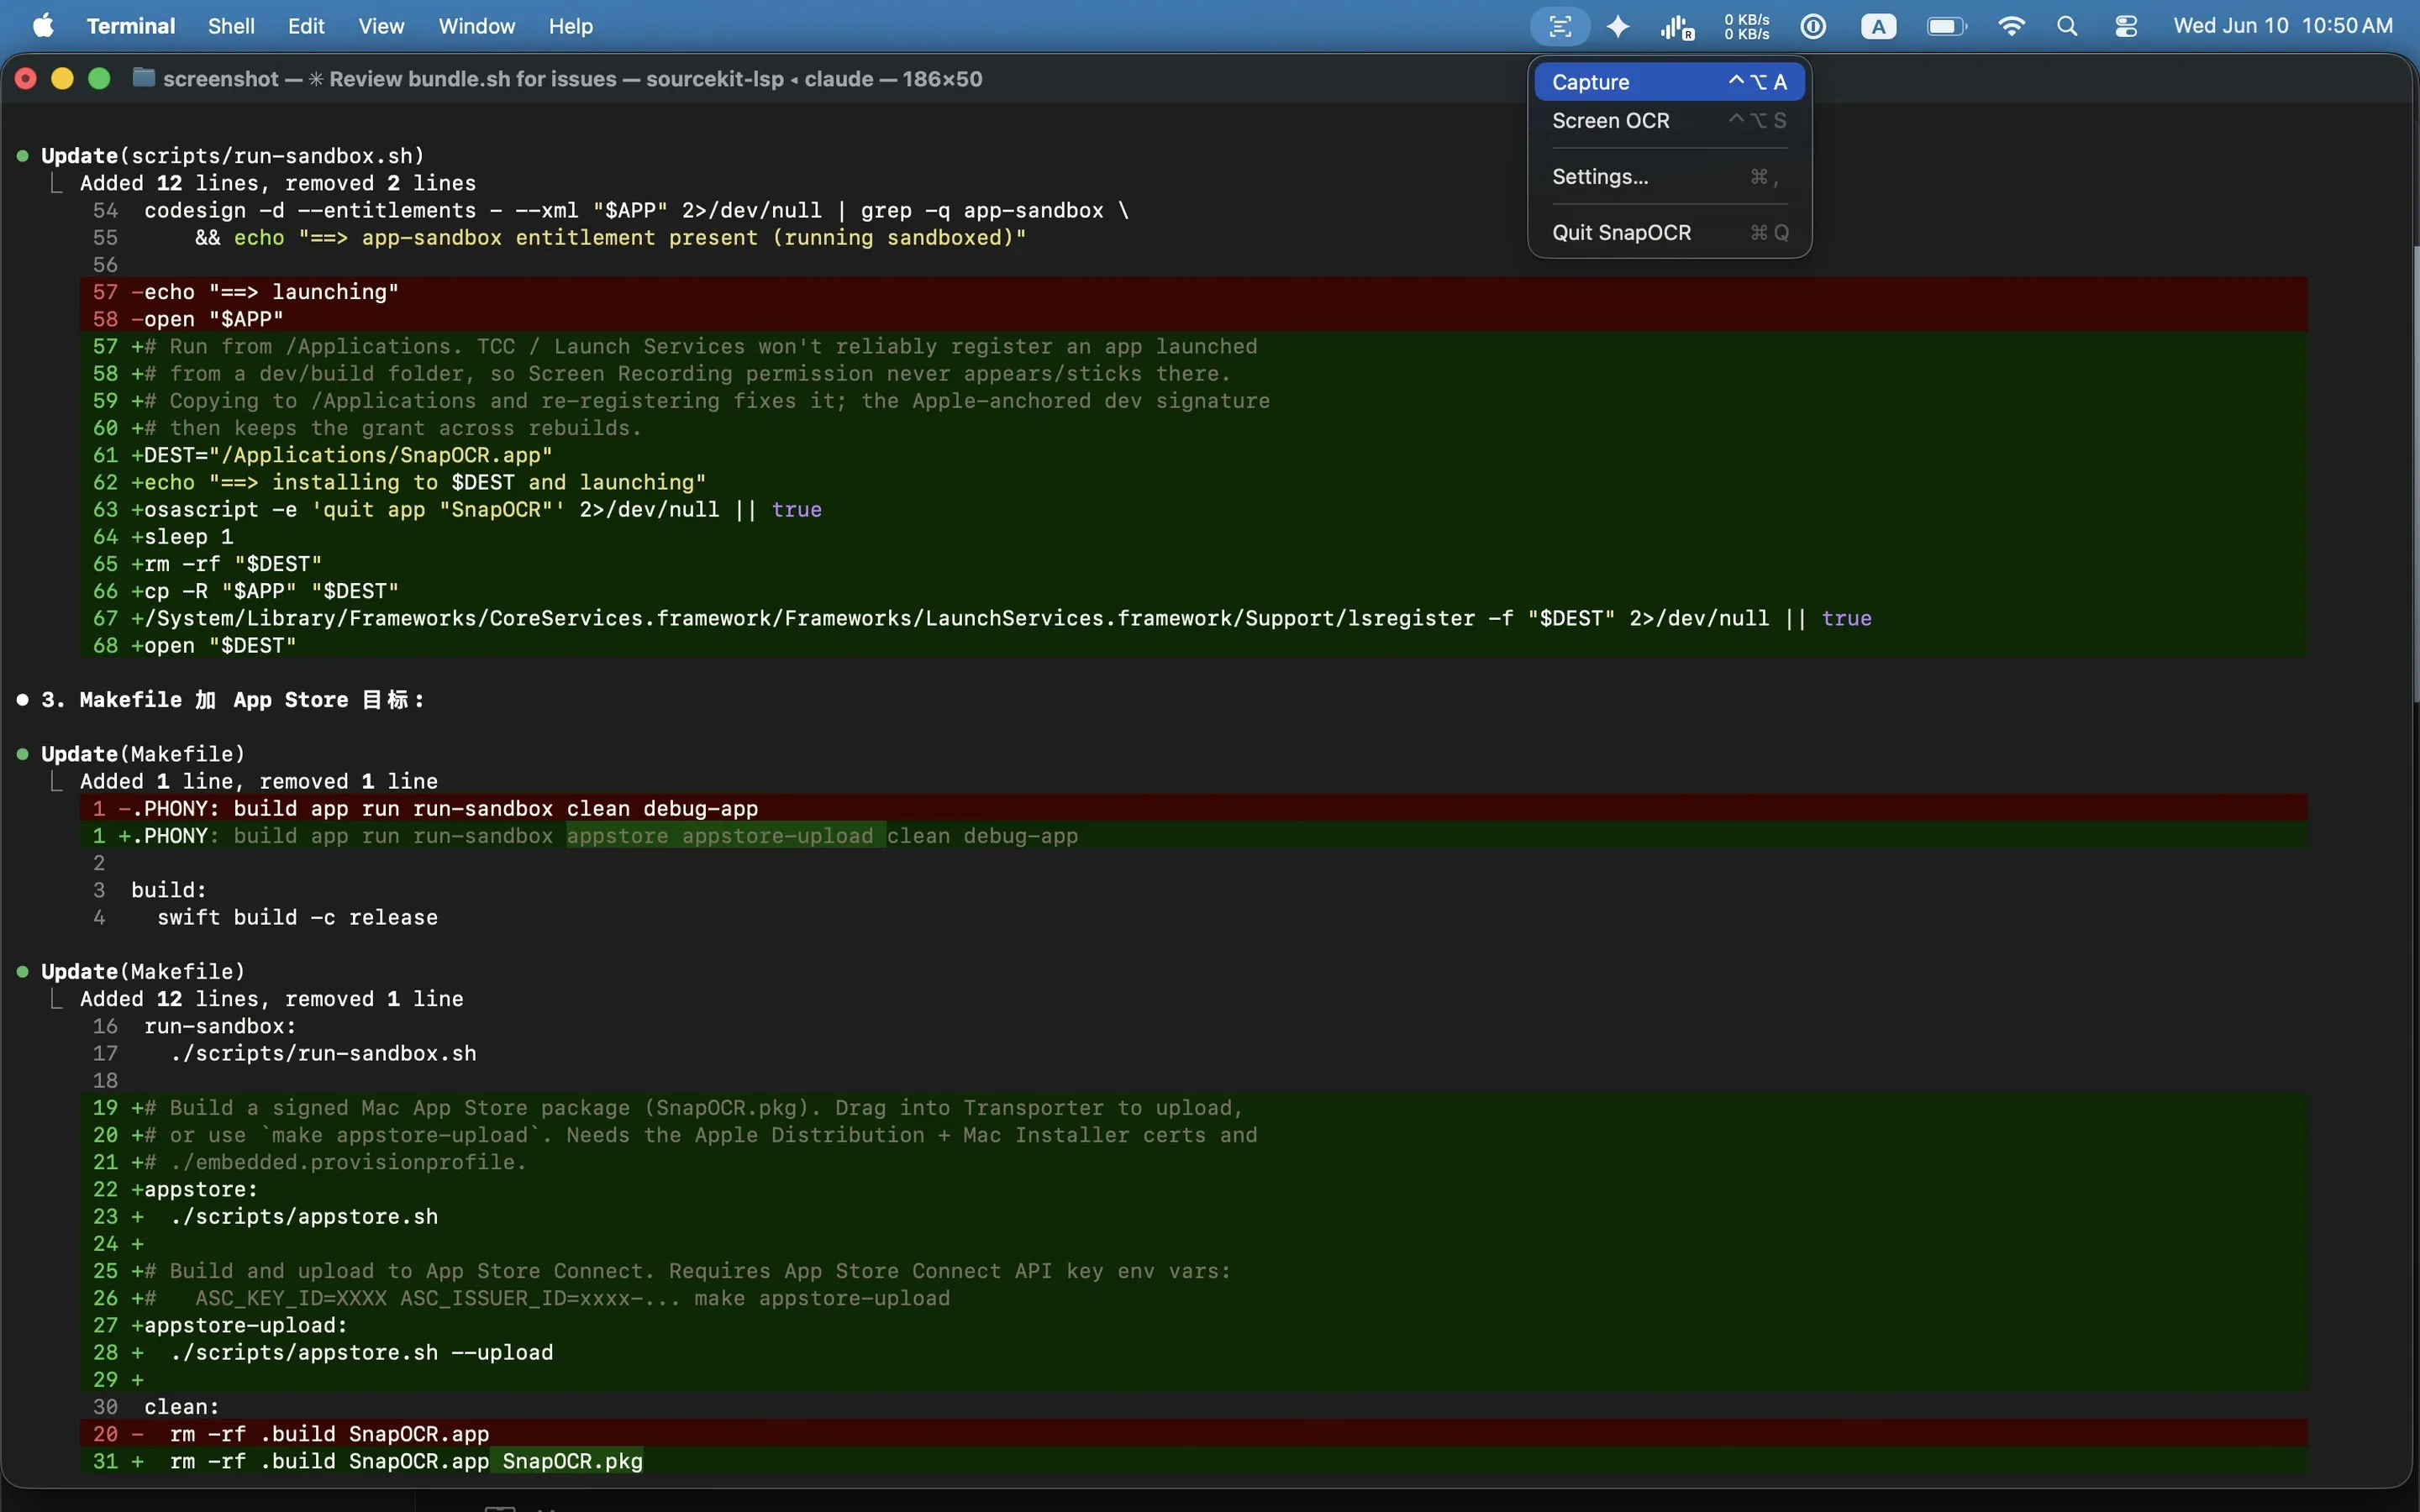Choose Quit SnapOCR from the menu
The image size is (2420, 1512).
coord(1669,233)
